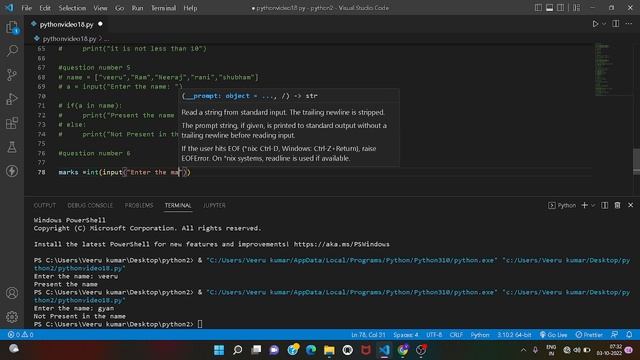Place cursor on line 78 marks code
This screenshot has height=360, width=640.
tap(124, 172)
